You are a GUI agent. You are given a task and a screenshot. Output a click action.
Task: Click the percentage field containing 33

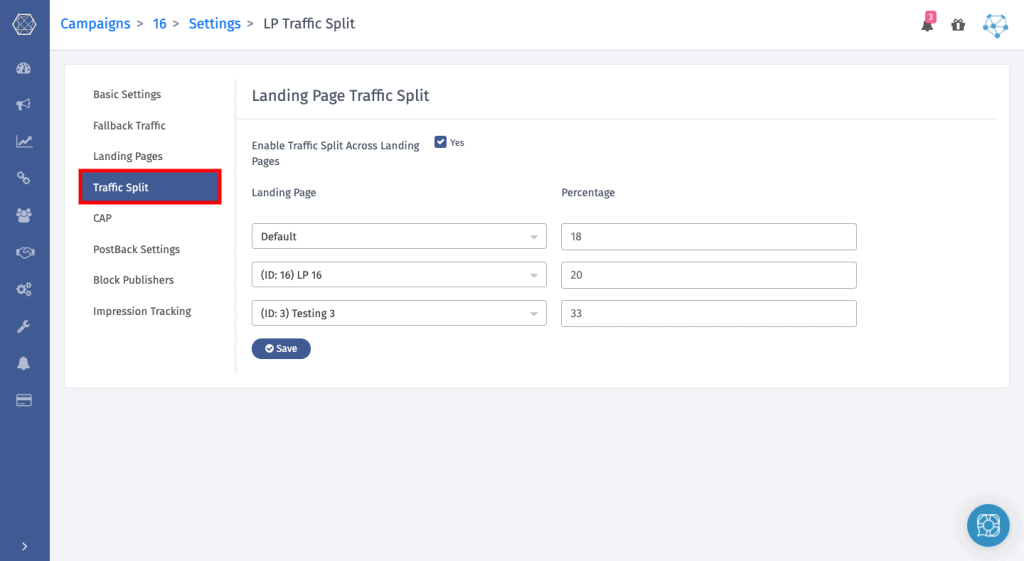click(x=708, y=313)
